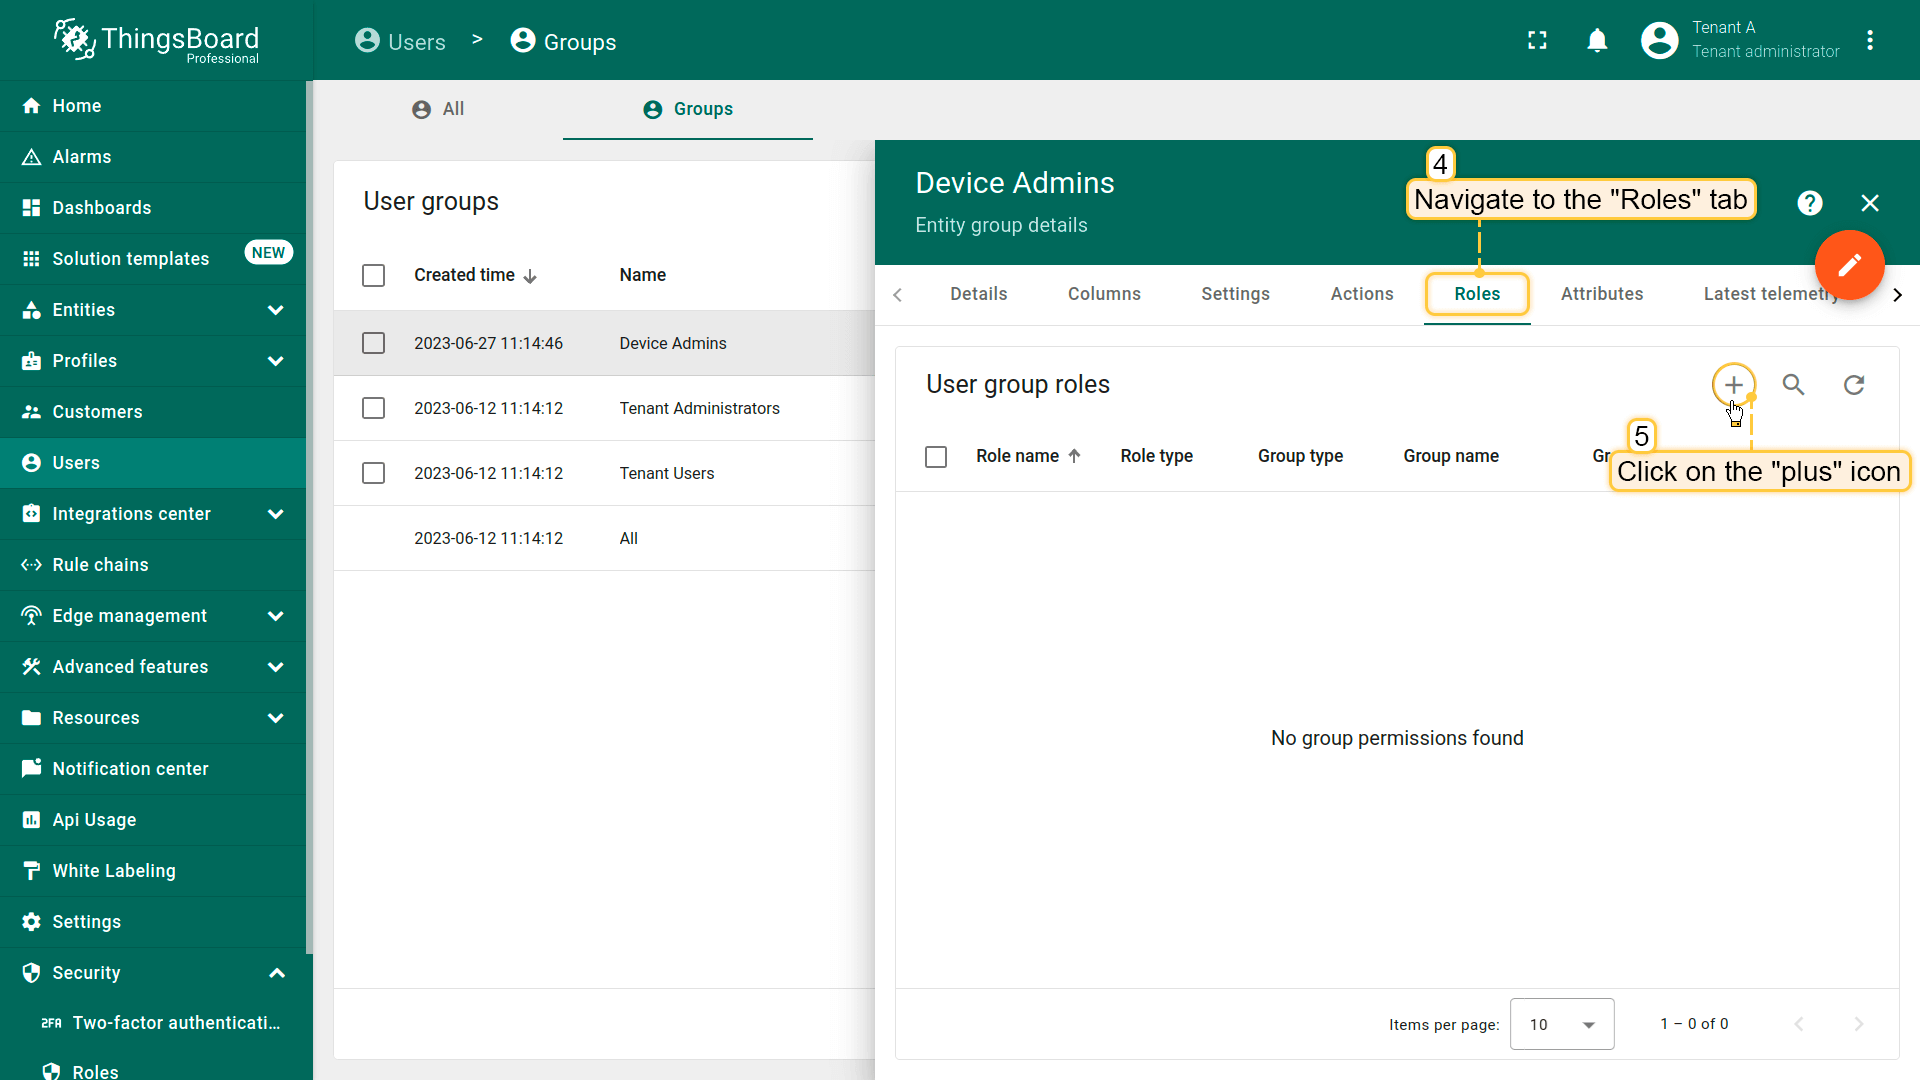Click the plus icon to add role
This screenshot has width=1920, height=1080.
(x=1733, y=385)
